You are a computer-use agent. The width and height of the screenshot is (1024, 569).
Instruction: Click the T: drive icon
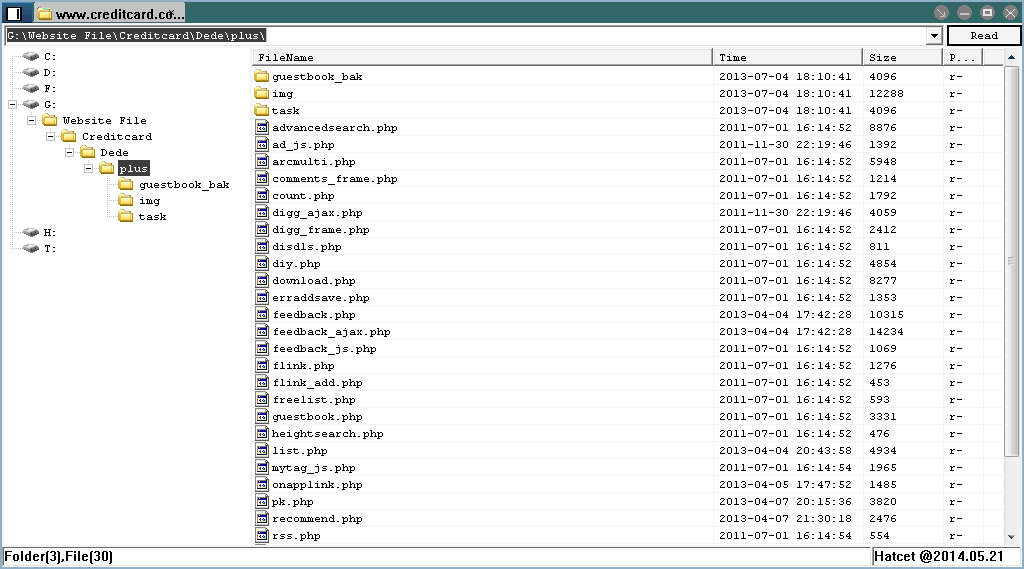[31, 248]
